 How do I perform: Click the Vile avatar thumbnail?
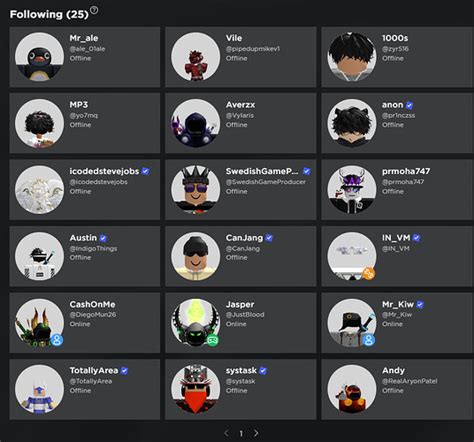pyautogui.click(x=195, y=56)
